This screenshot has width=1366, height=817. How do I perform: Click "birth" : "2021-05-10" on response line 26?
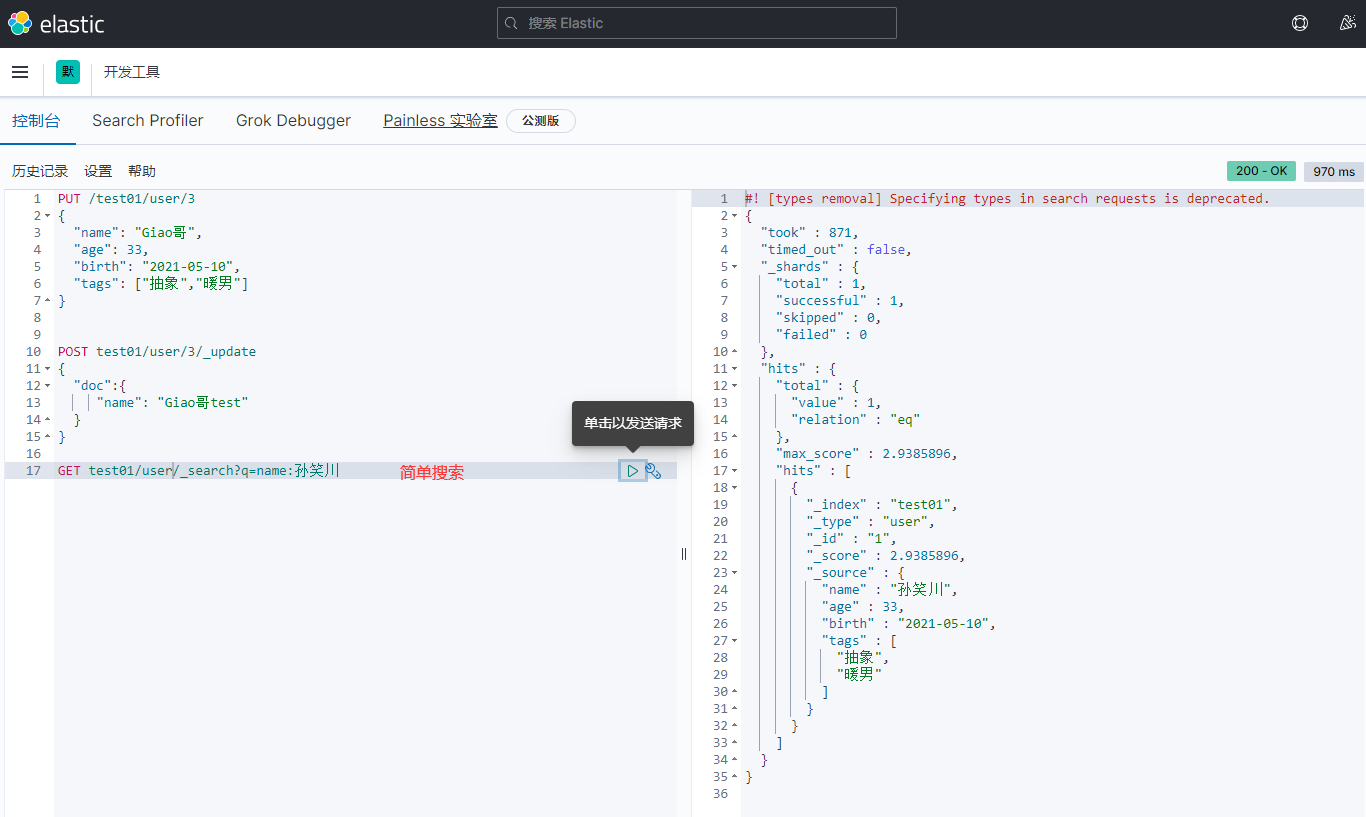pyautogui.click(x=909, y=624)
